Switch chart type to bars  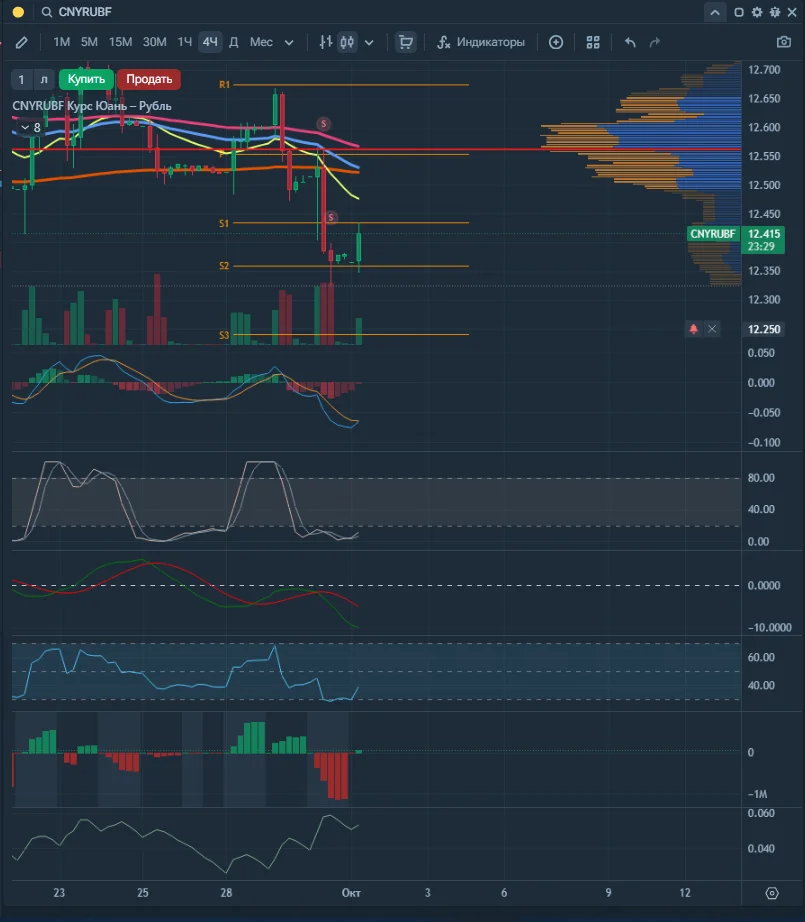point(326,42)
